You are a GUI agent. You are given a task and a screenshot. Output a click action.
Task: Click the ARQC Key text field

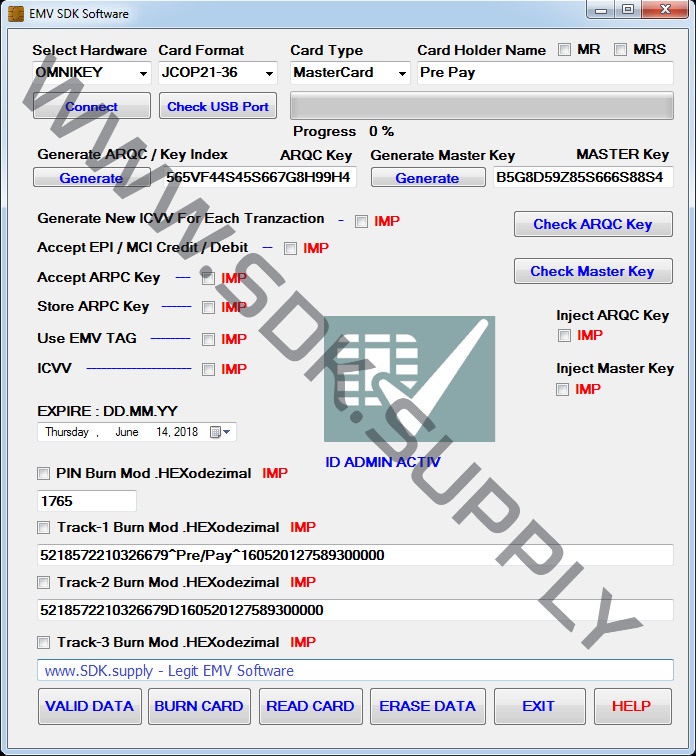click(260, 177)
